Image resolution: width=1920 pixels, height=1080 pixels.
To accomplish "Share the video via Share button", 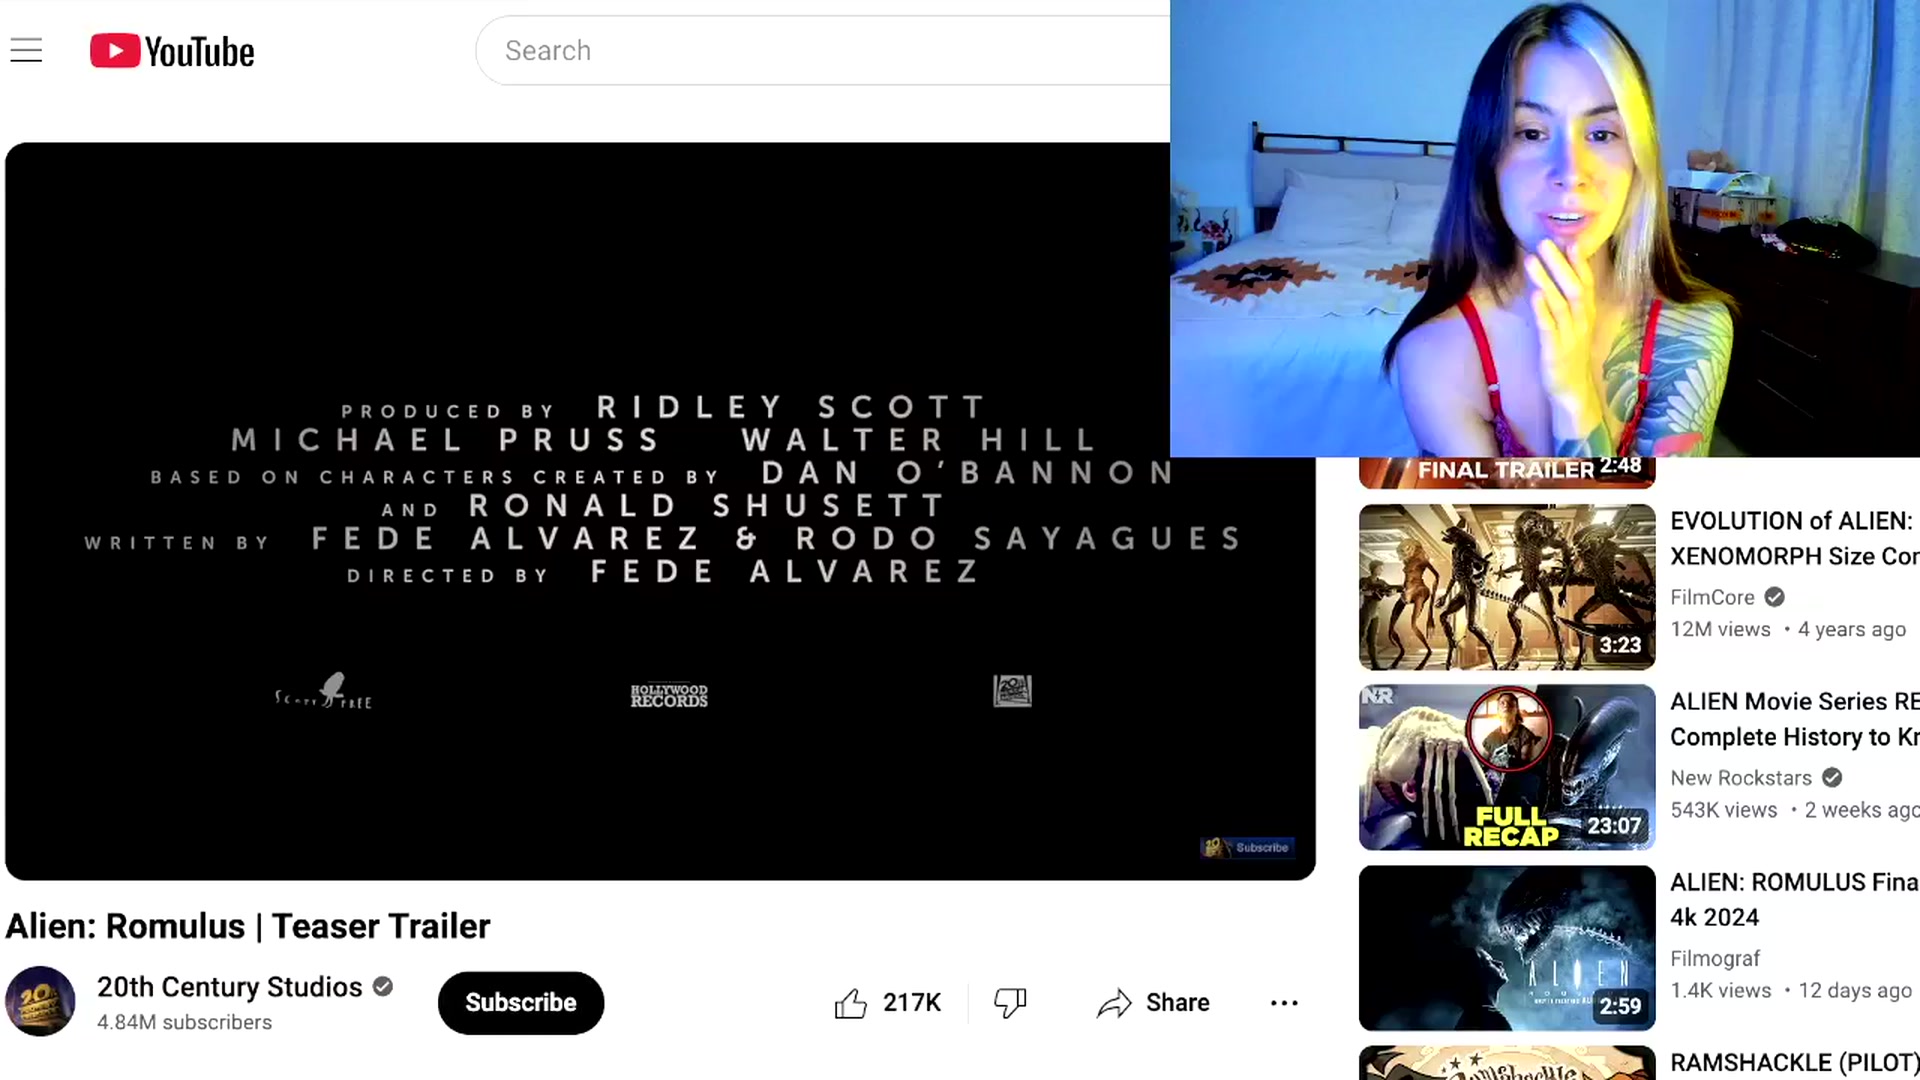I will 1153,1002.
